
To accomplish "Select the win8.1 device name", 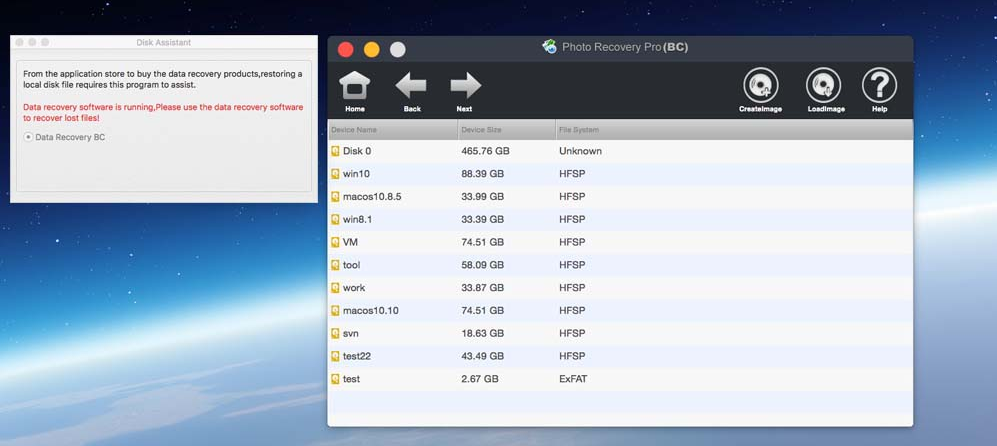I will click(x=359, y=220).
